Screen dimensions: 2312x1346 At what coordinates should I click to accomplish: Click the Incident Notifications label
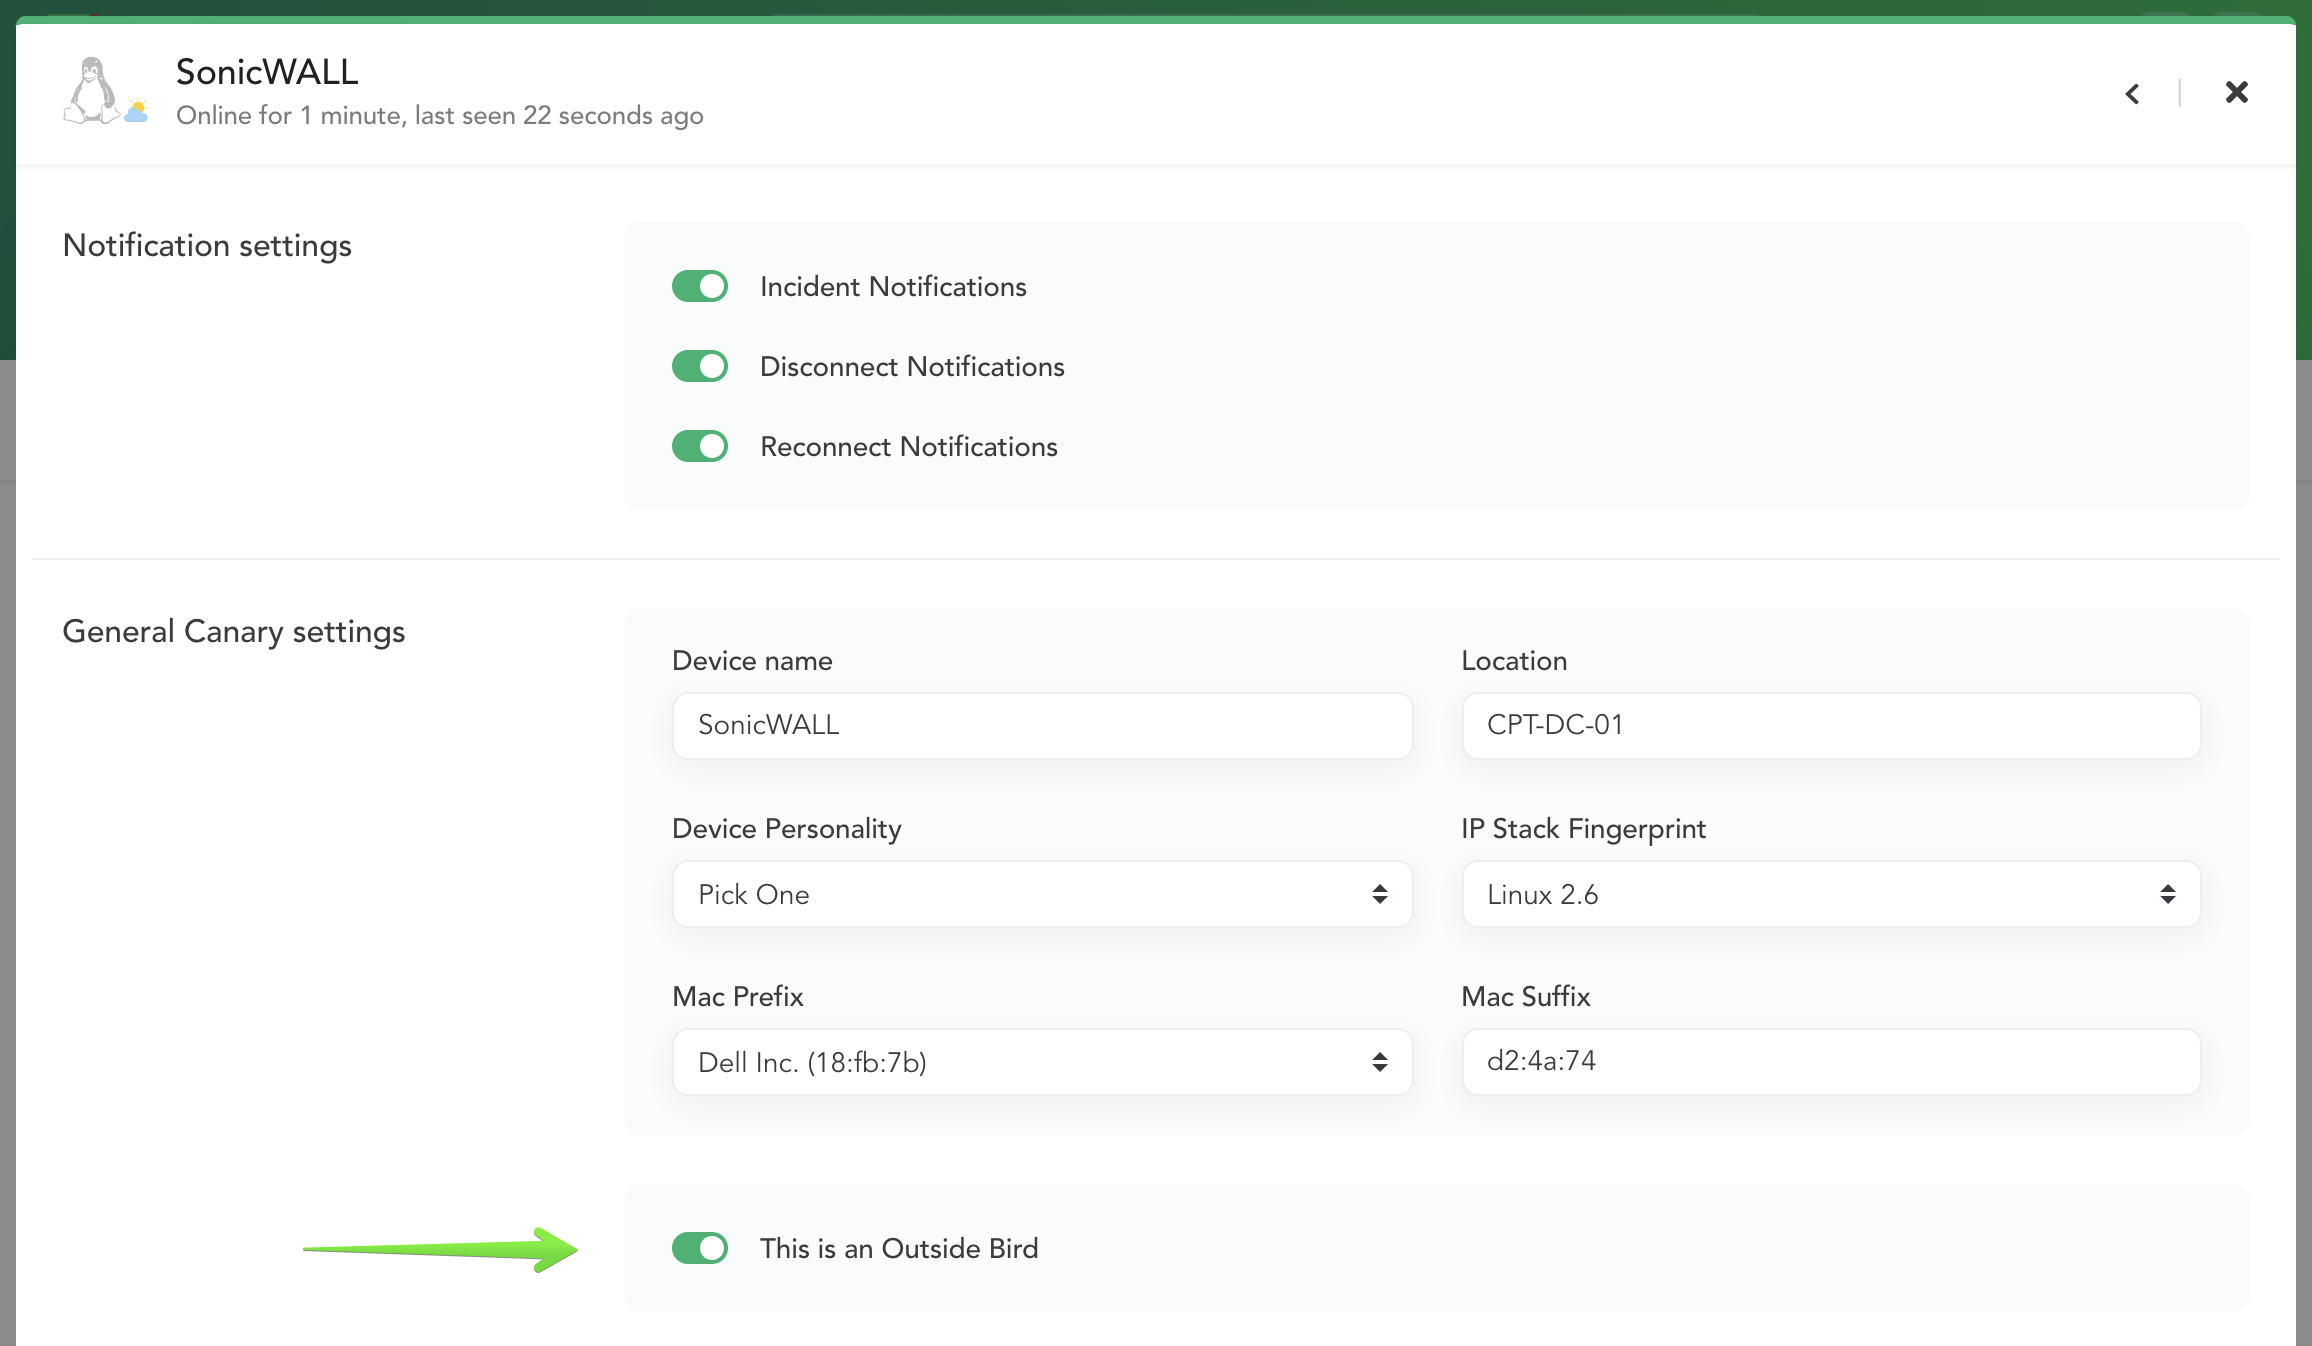click(x=893, y=287)
